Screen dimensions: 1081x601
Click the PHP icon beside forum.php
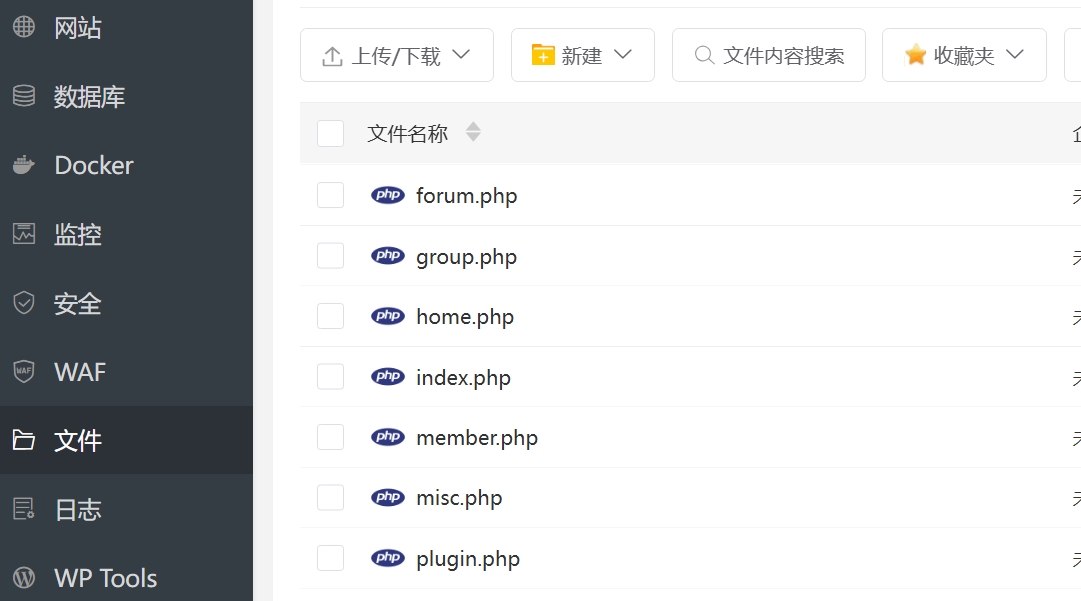coord(388,195)
